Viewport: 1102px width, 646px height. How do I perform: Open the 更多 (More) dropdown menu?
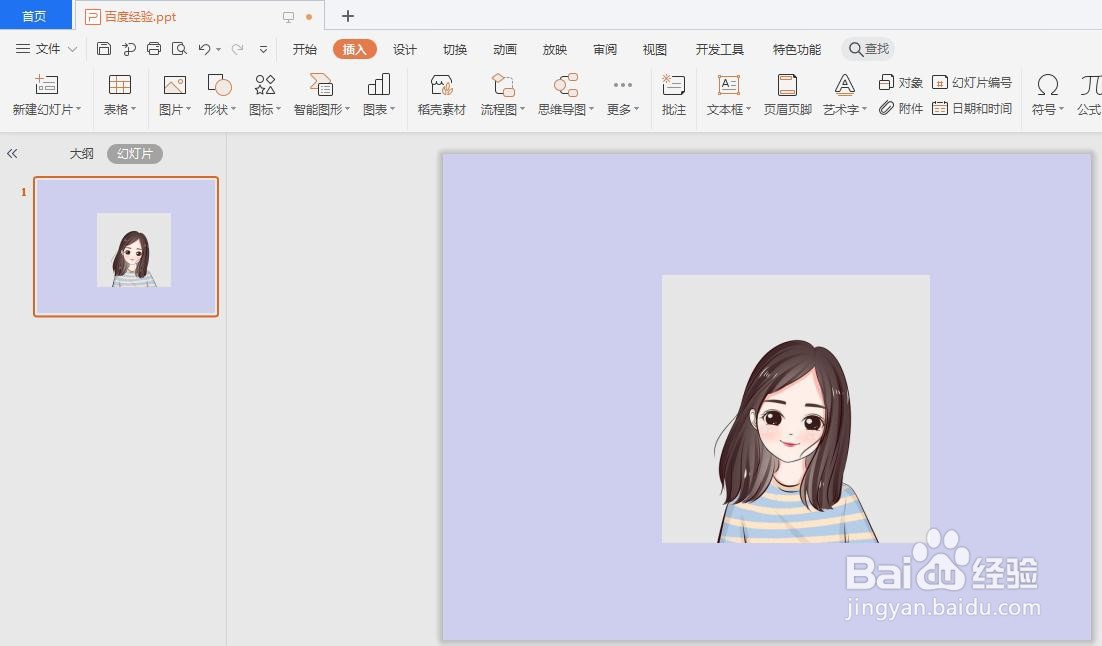tap(622, 95)
